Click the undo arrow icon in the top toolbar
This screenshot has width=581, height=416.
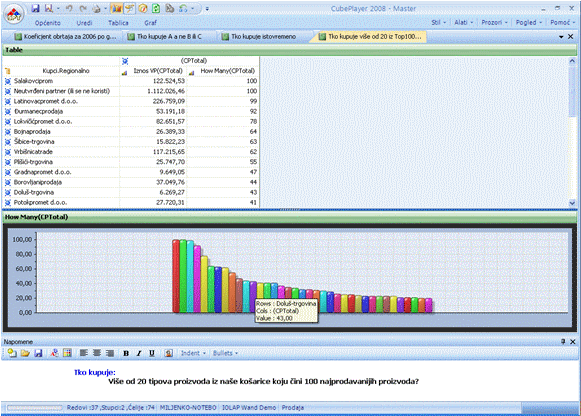pyautogui.click(x=69, y=8)
